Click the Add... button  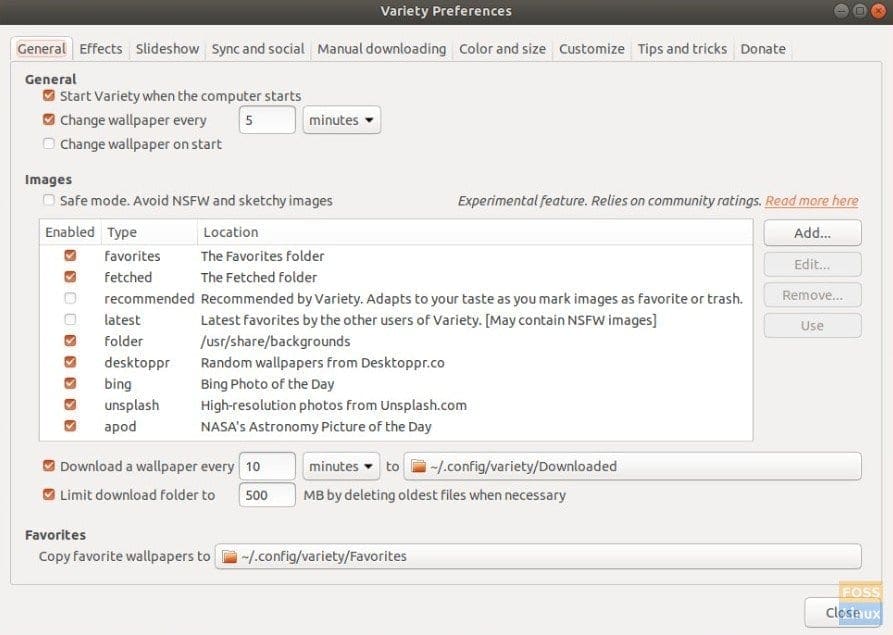(812, 233)
